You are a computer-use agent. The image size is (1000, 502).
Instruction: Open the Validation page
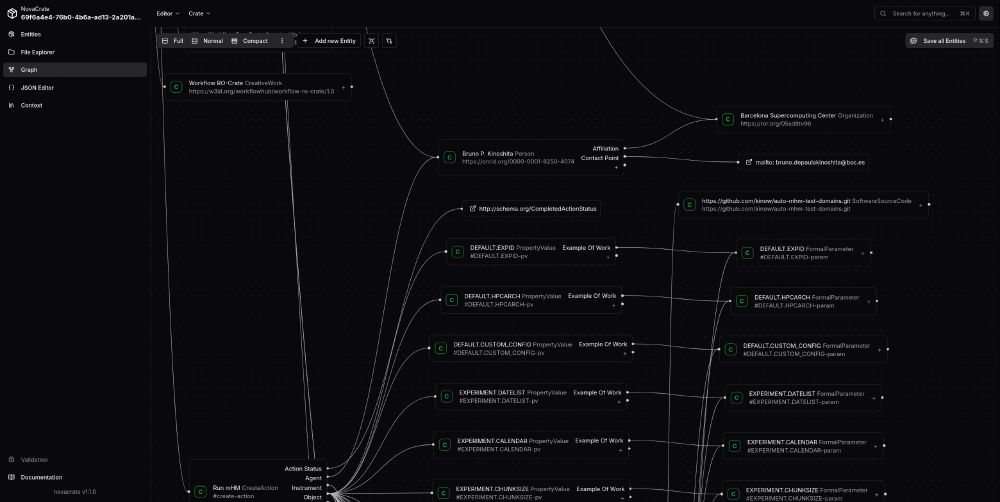pyautogui.click(x=75, y=459)
